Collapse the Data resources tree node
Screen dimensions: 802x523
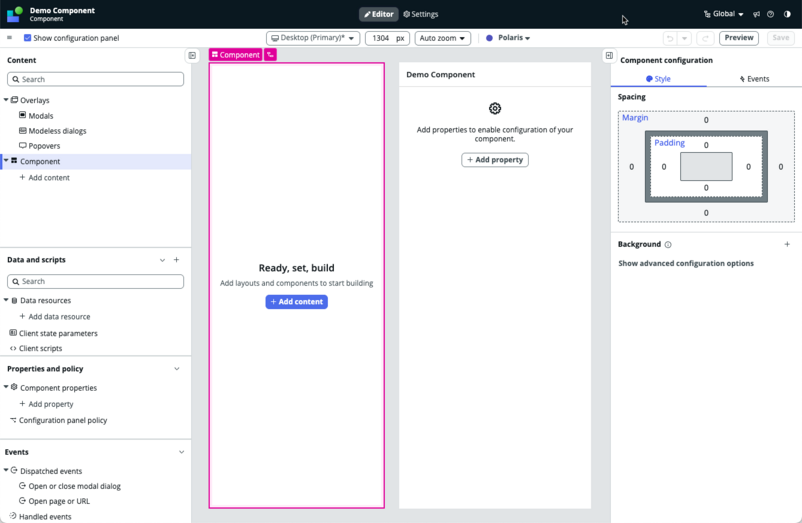6,300
